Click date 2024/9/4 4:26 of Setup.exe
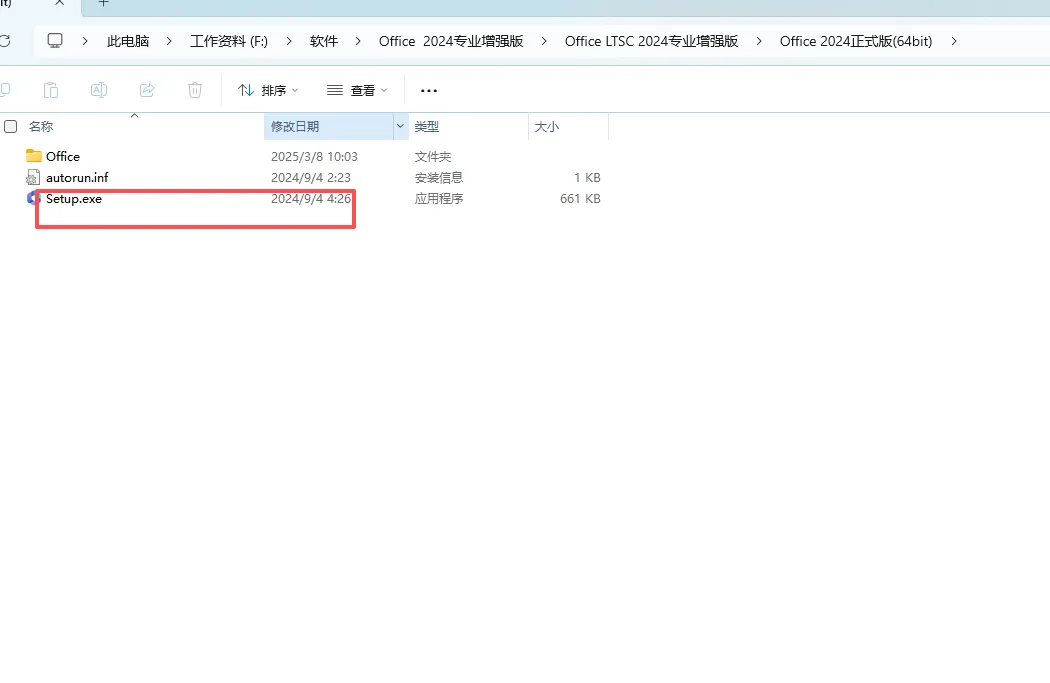 311,199
